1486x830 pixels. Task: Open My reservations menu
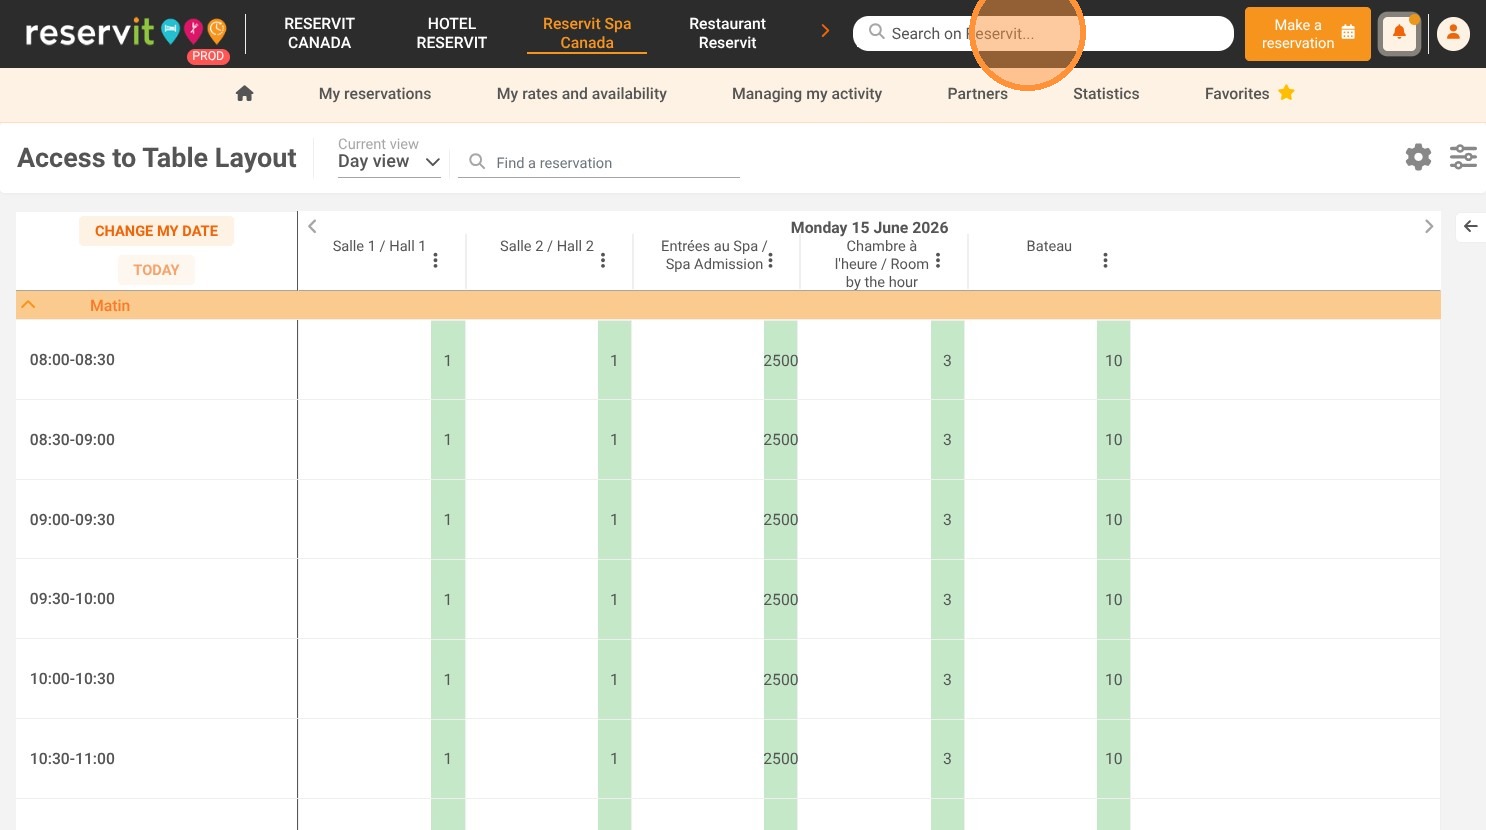coord(375,93)
